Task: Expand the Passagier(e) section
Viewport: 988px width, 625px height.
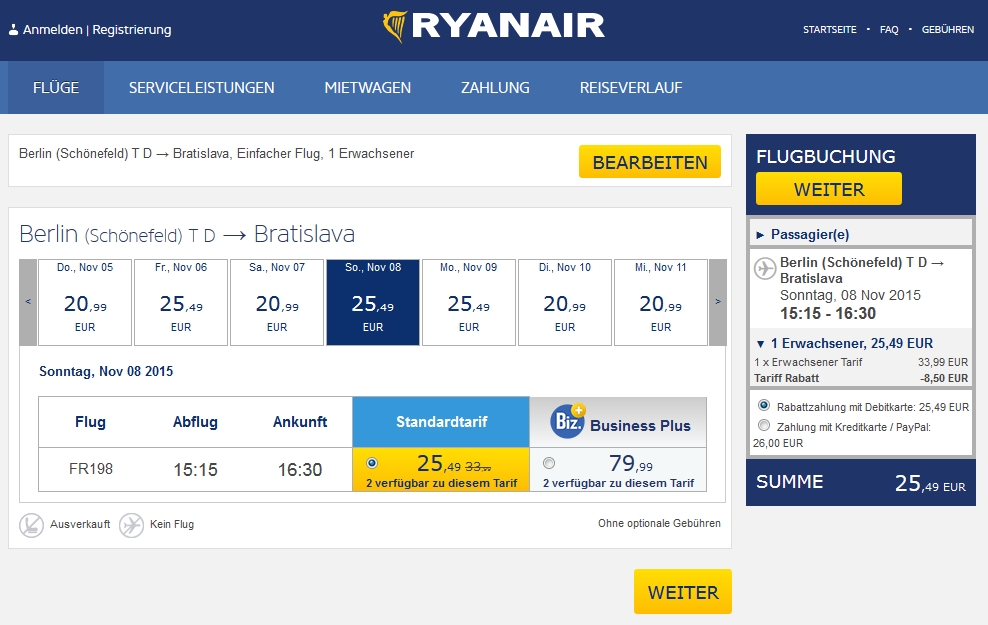Action: click(809, 234)
